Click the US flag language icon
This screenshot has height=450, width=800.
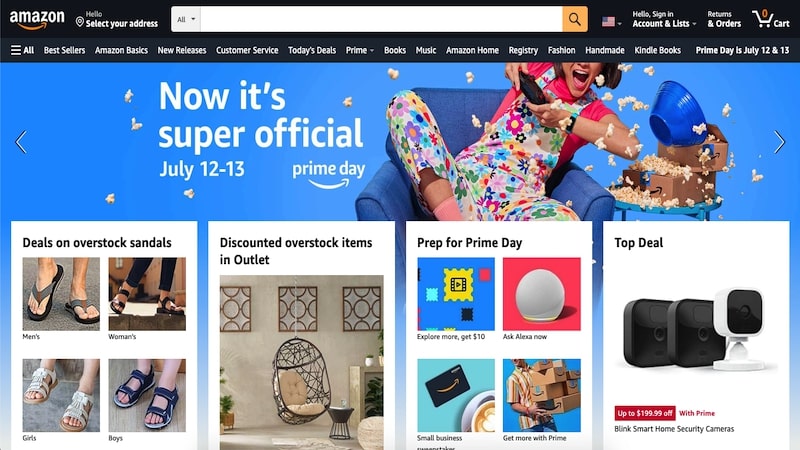pos(608,22)
